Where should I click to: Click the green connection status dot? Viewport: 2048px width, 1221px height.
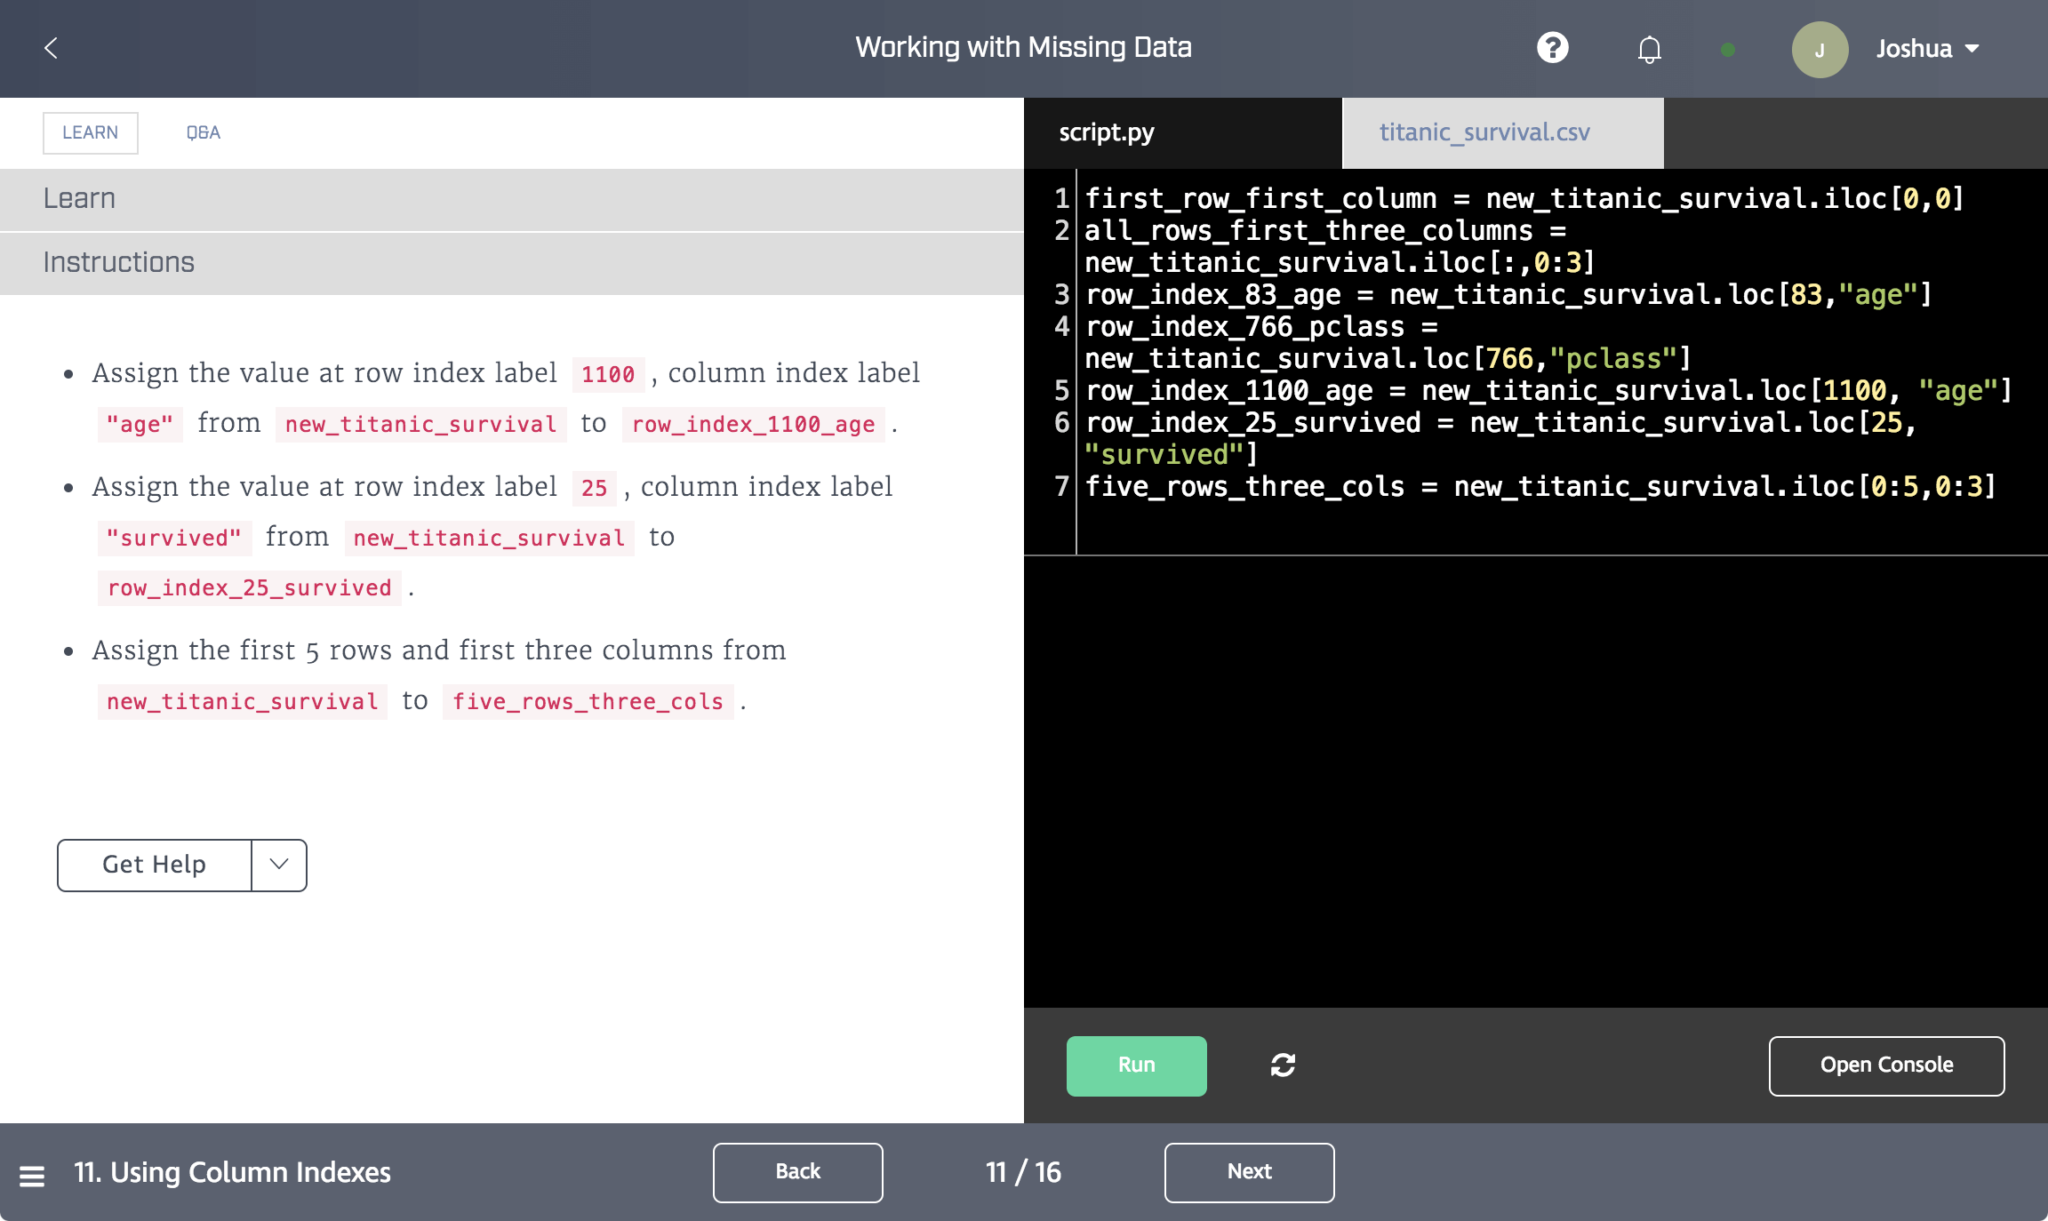point(1729,48)
